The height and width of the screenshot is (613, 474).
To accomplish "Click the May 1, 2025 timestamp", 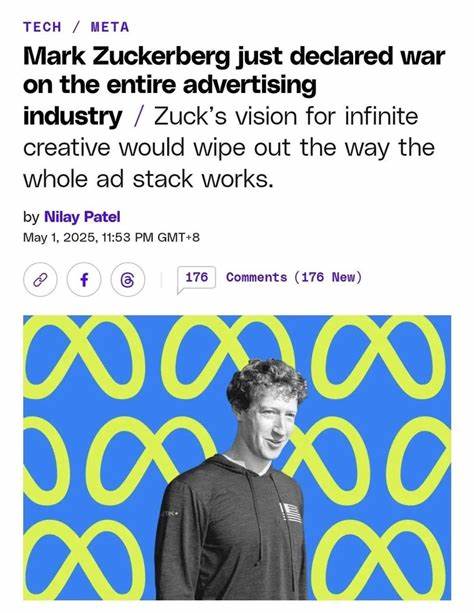I will tap(111, 237).
